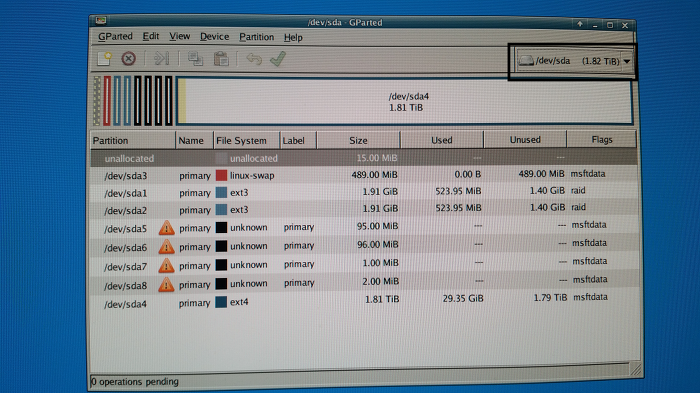Sort by the File System column header

pos(246,140)
